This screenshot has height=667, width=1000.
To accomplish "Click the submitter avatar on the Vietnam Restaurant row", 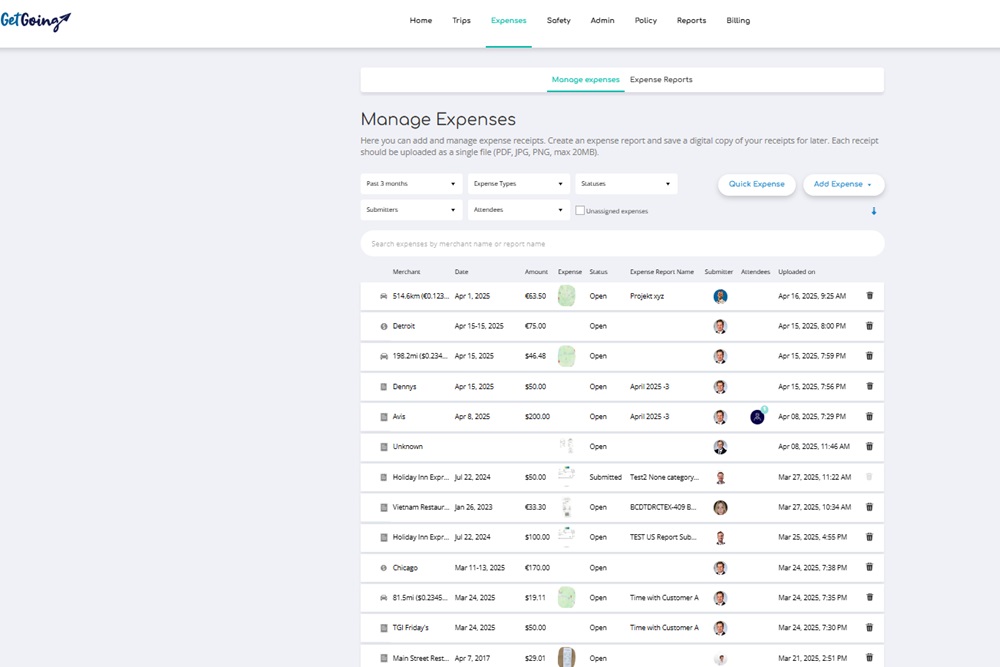I will pyautogui.click(x=720, y=507).
